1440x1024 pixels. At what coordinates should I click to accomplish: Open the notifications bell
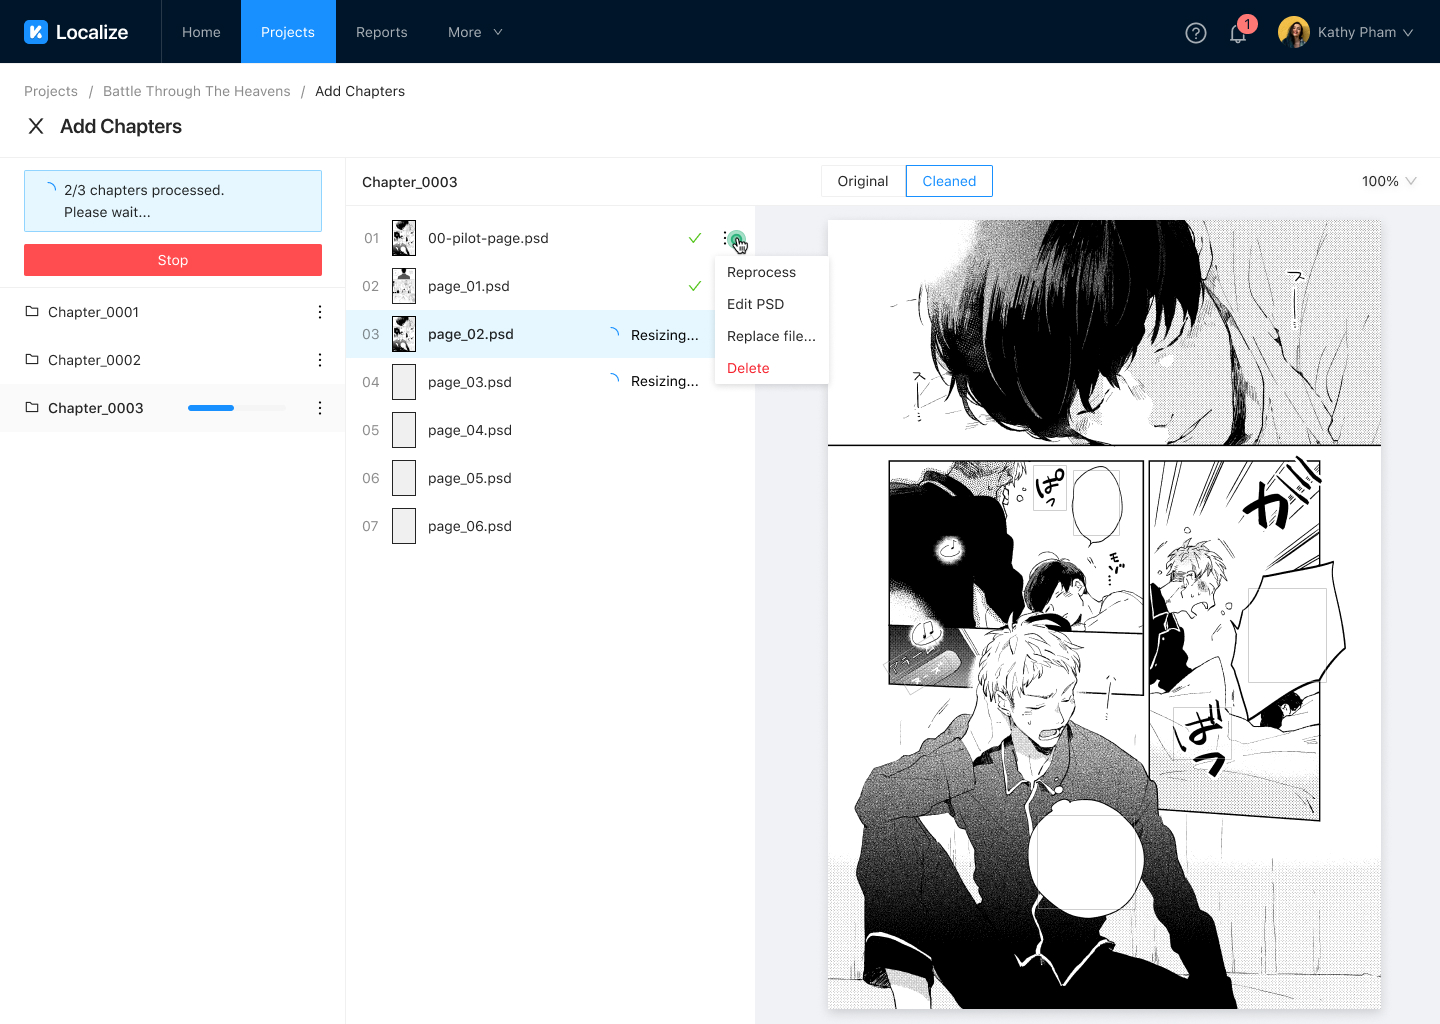click(1238, 33)
